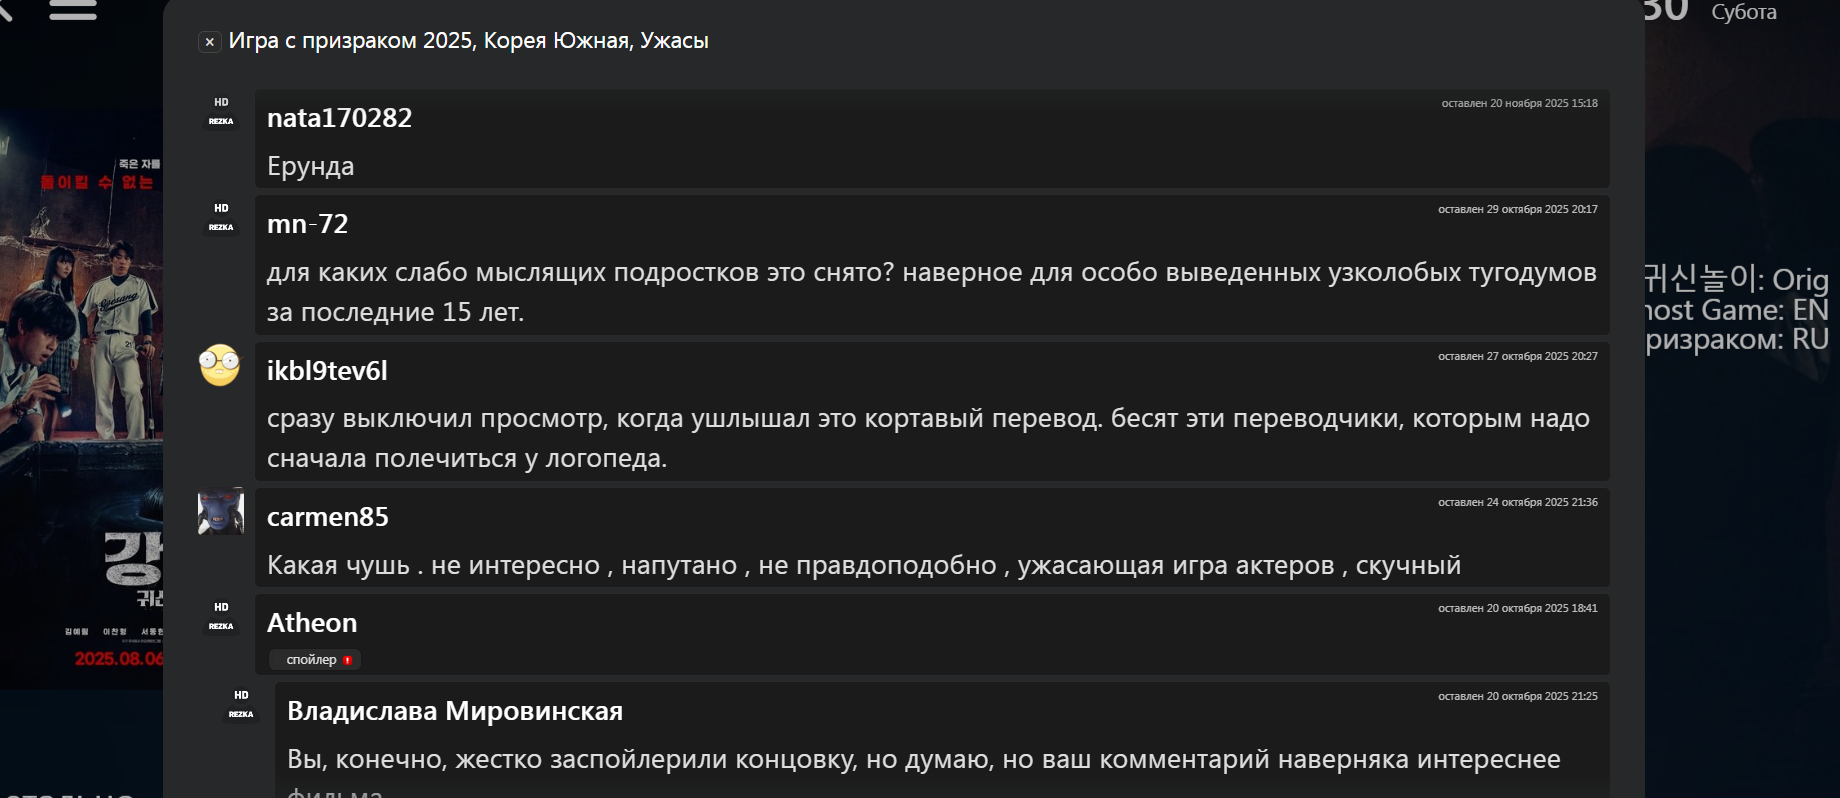Click the 'Субота' day label at top right
The width and height of the screenshot is (1840, 798).
[x=1744, y=12]
